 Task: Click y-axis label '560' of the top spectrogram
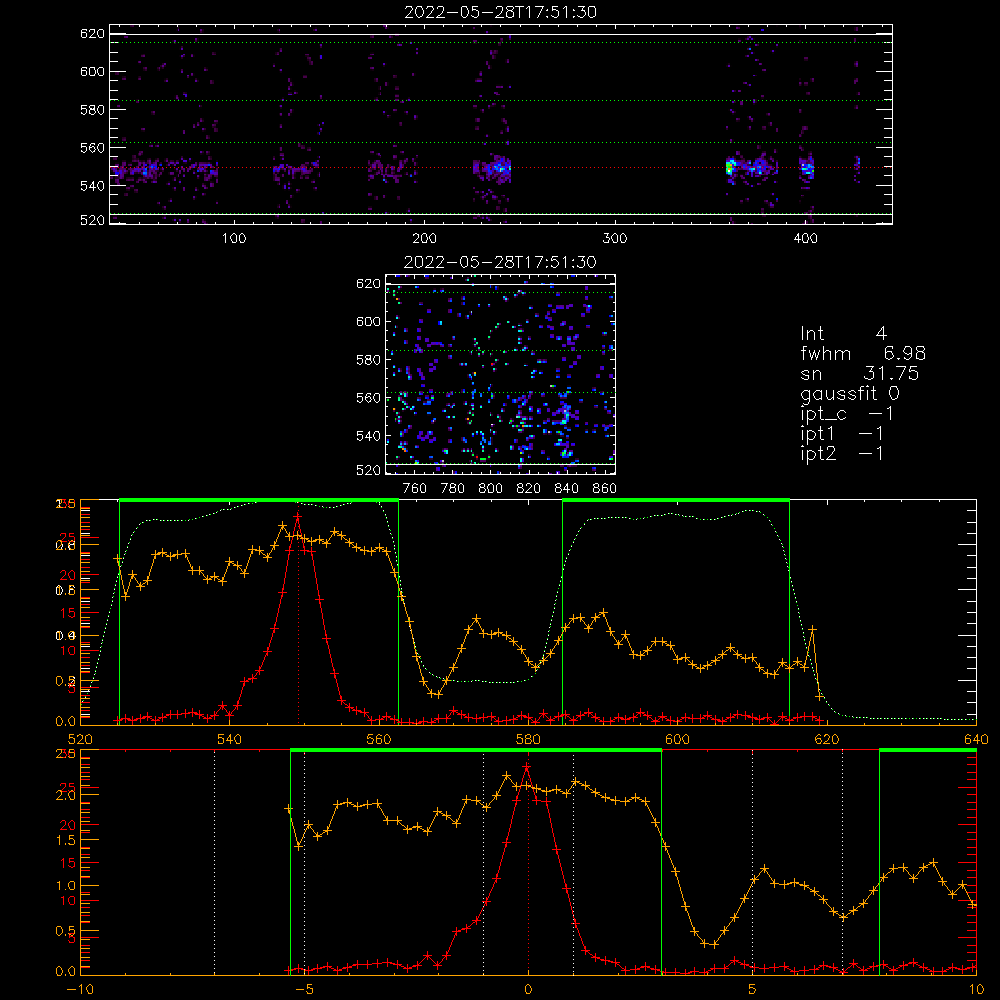coord(92,148)
